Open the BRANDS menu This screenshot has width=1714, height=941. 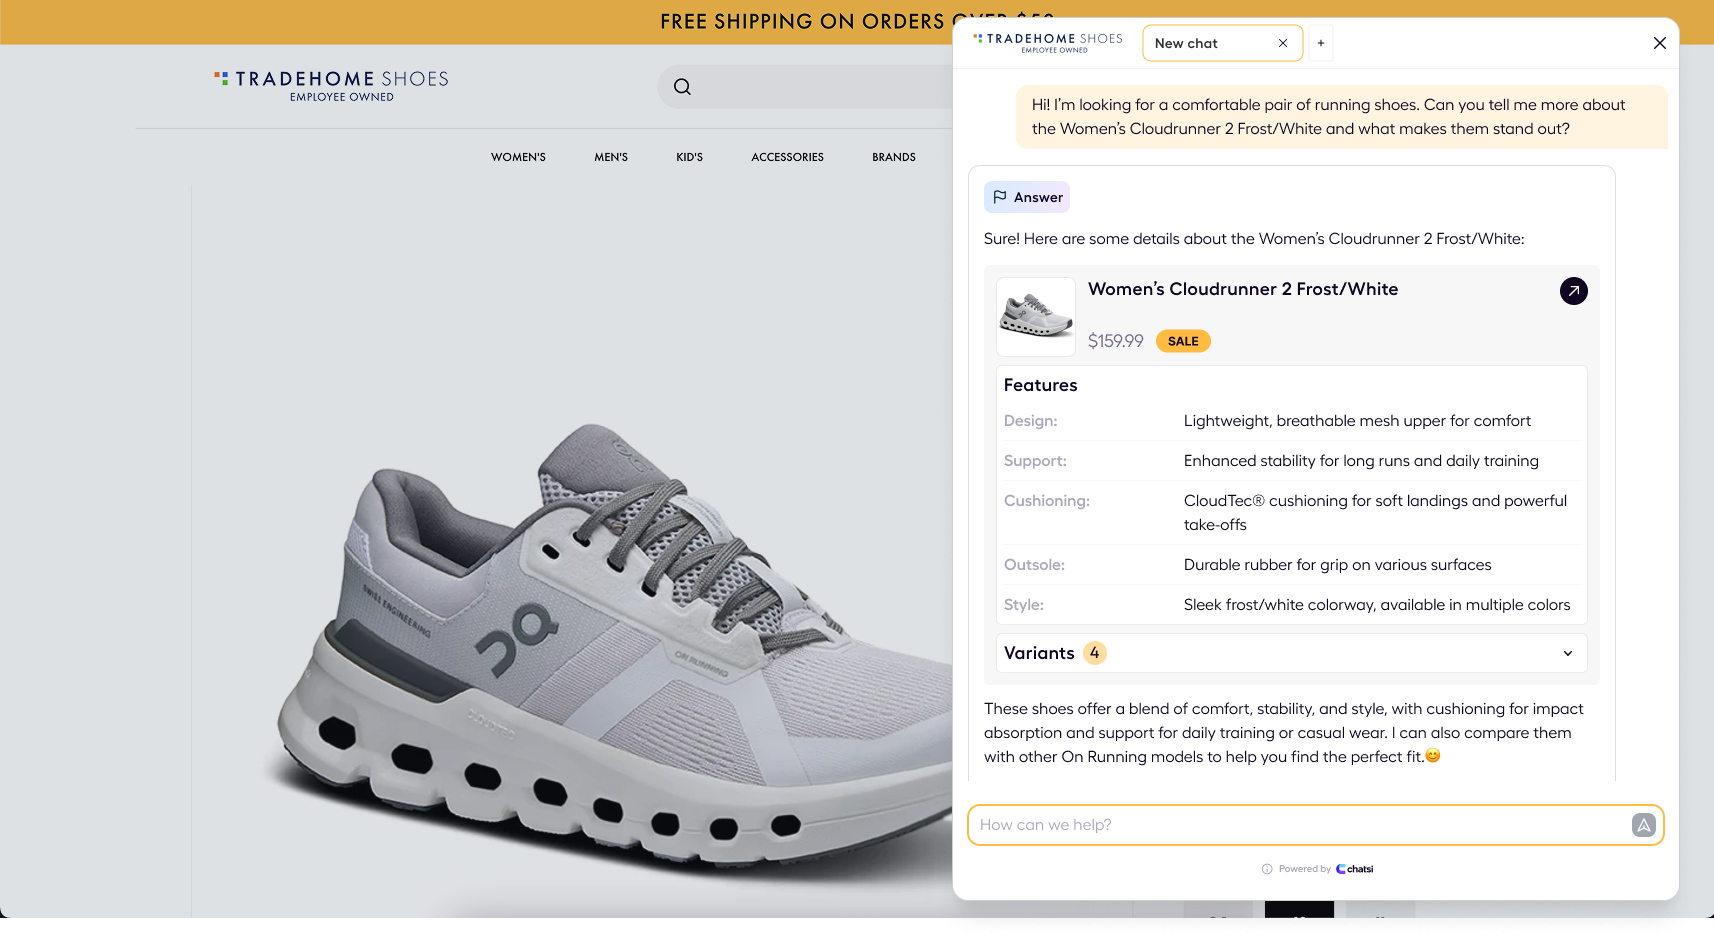point(893,157)
